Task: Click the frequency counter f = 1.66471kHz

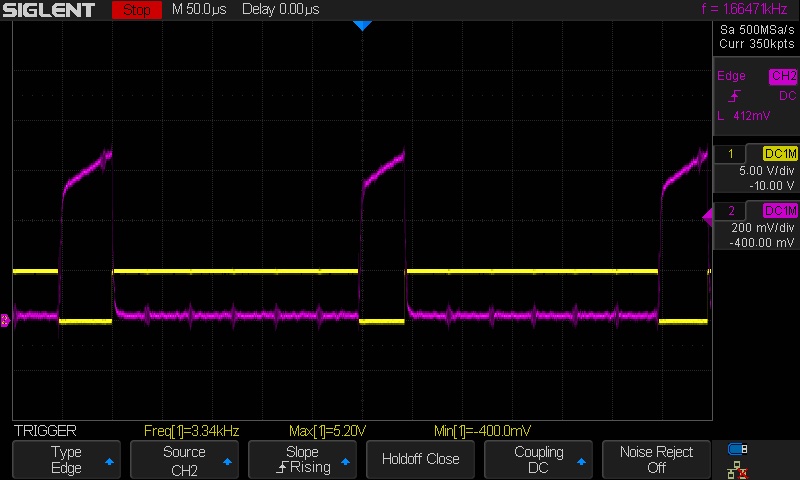Action: coord(744,9)
